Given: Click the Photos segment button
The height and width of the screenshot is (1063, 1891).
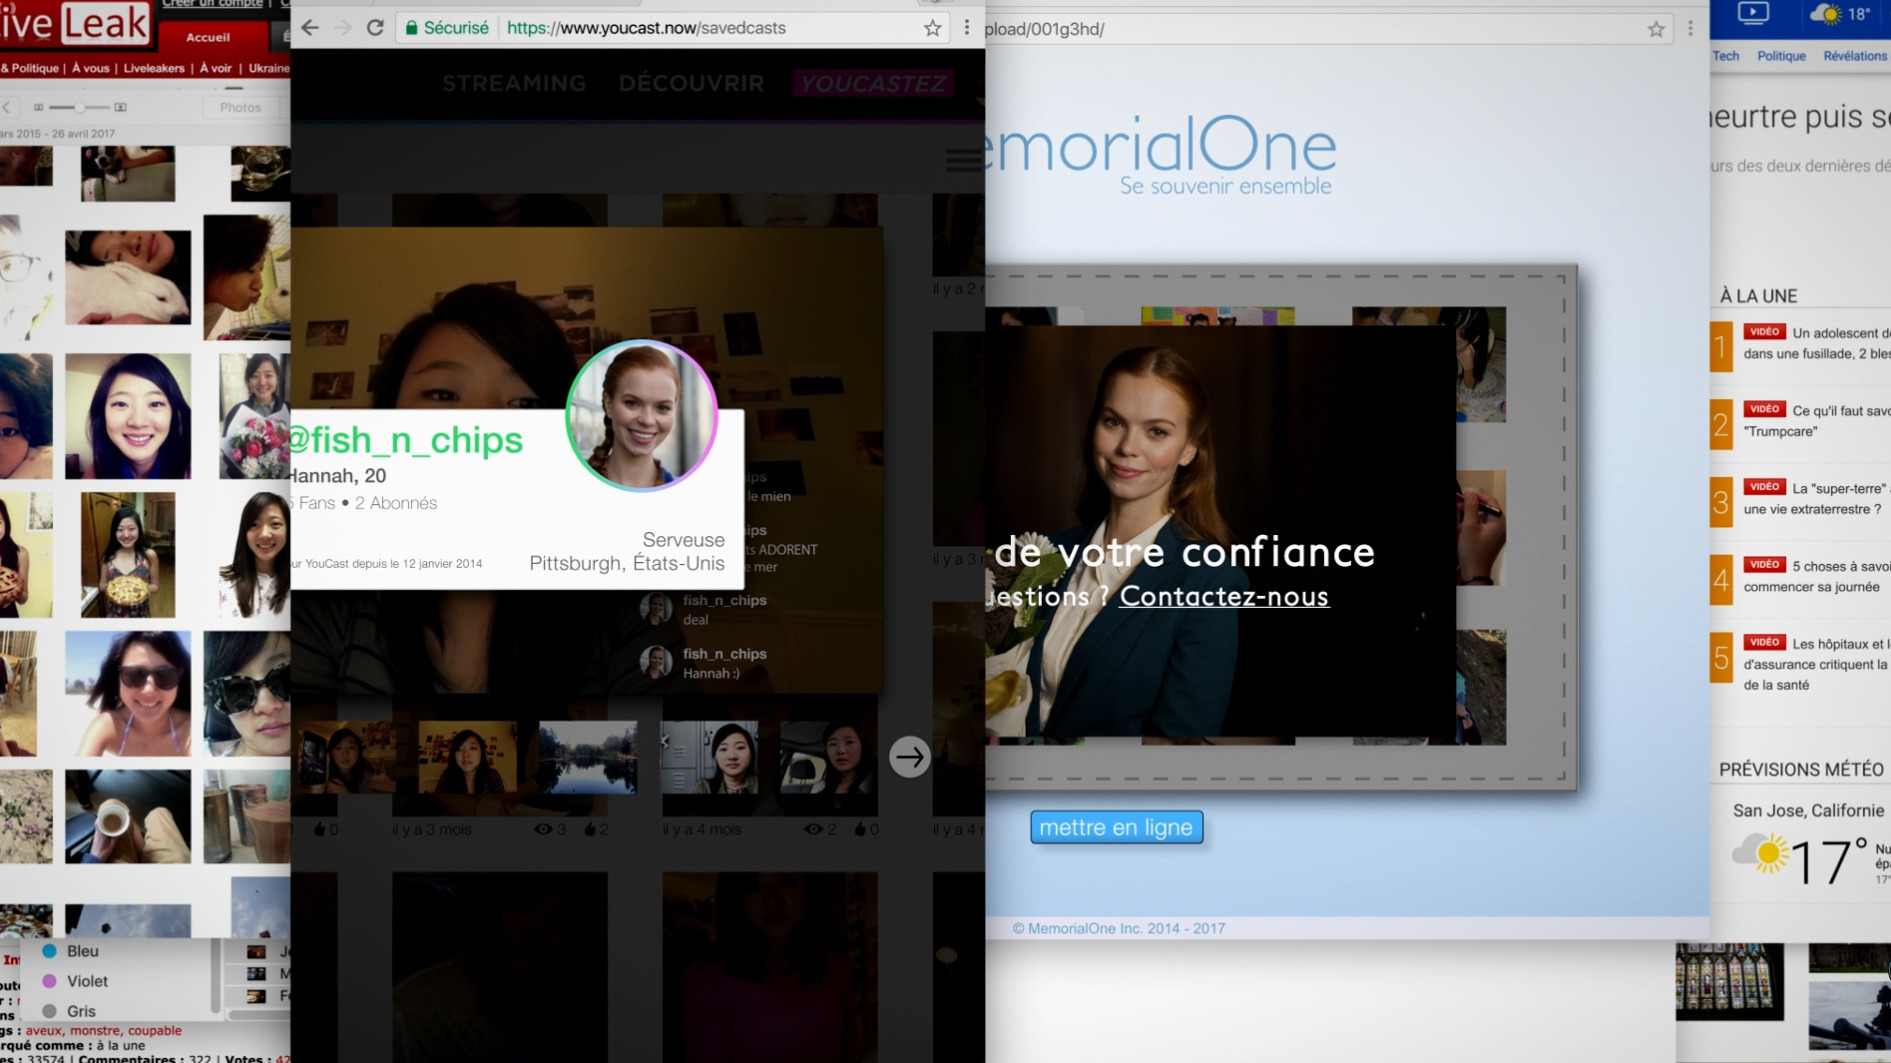Looking at the screenshot, I should point(240,107).
